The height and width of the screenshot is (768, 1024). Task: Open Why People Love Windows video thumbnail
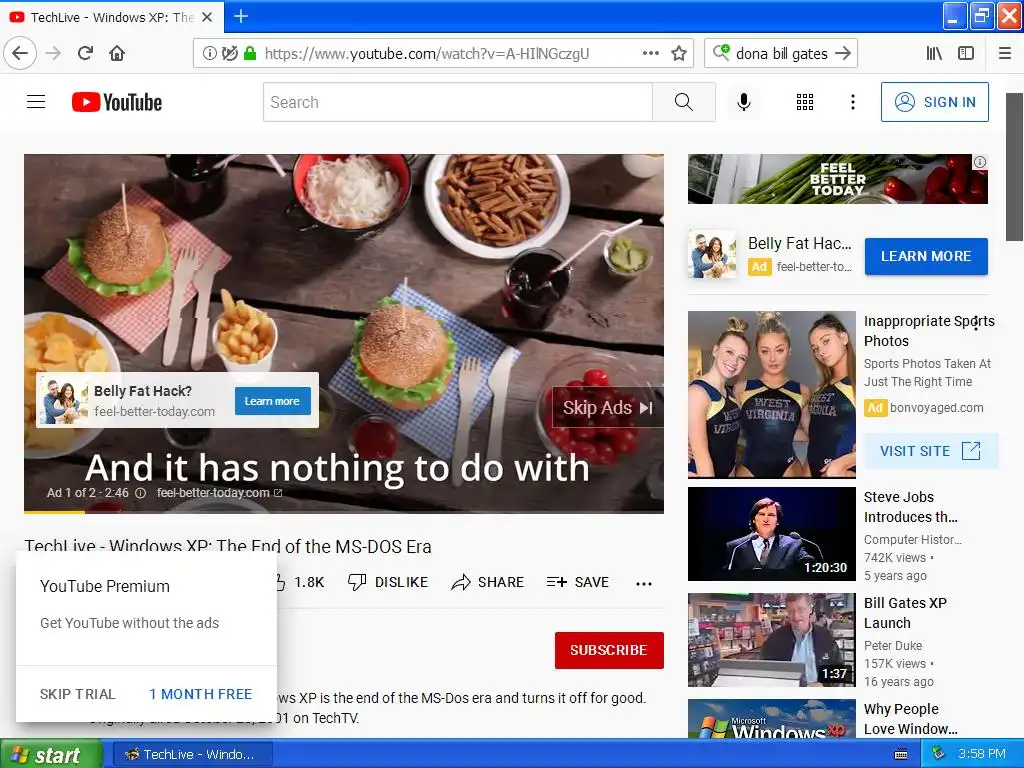point(772,719)
